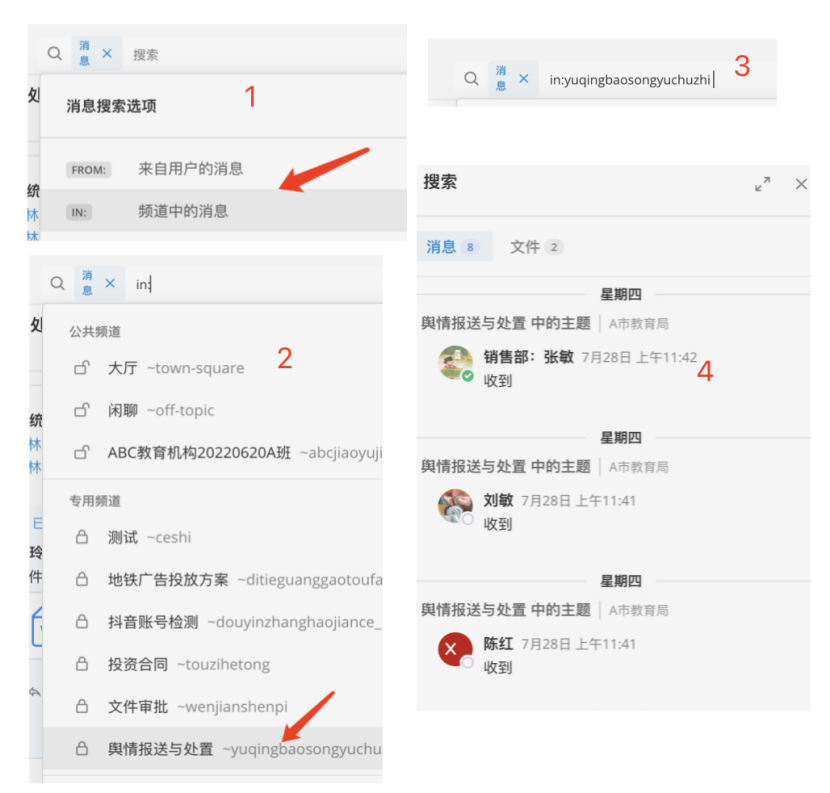This screenshot has width=830, height=793.
Task: Switch to the 文件 tab
Action: coord(536,247)
